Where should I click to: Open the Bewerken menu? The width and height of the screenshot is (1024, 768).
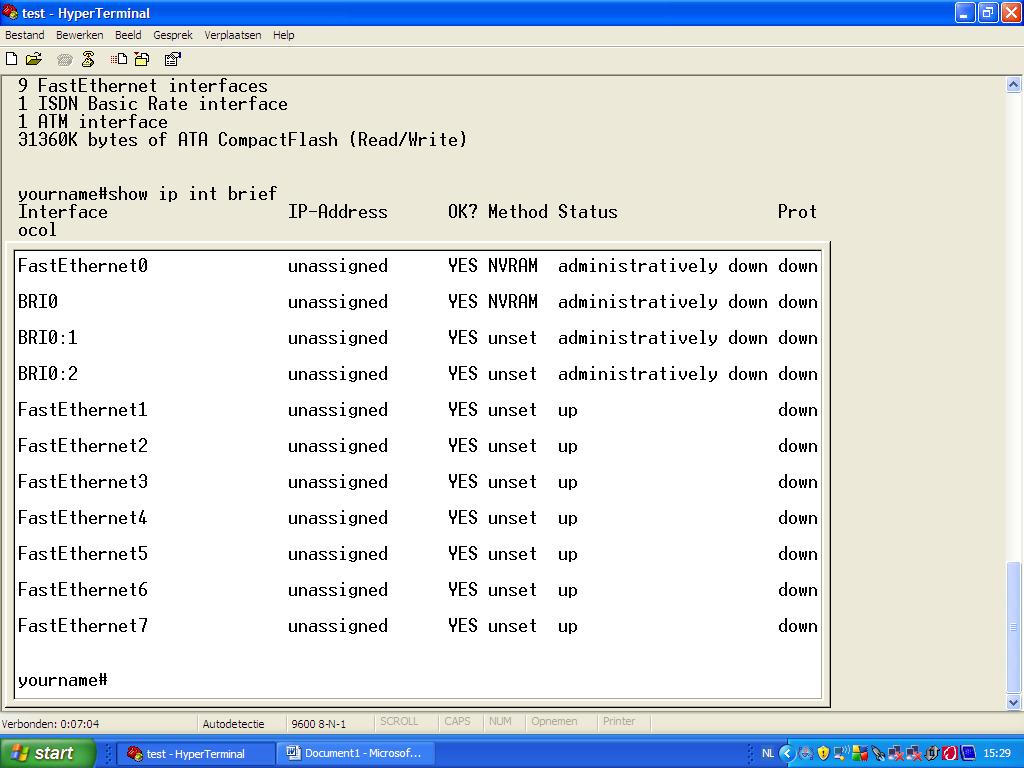click(79, 35)
